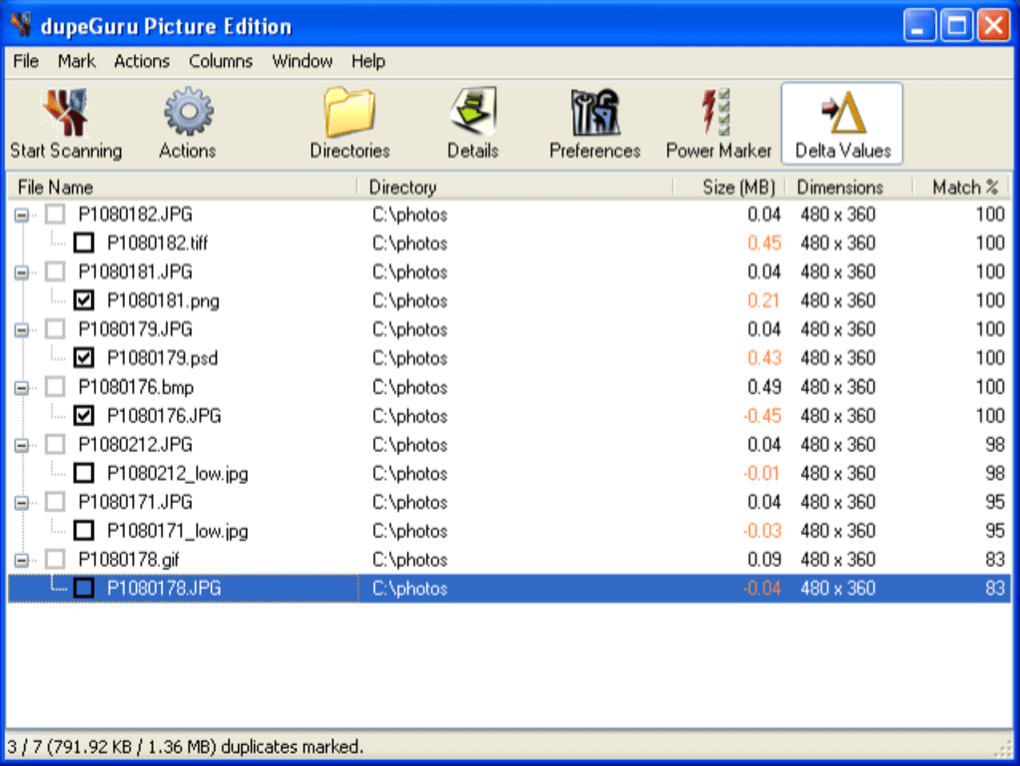Click the Directories folder icon

tap(349, 113)
